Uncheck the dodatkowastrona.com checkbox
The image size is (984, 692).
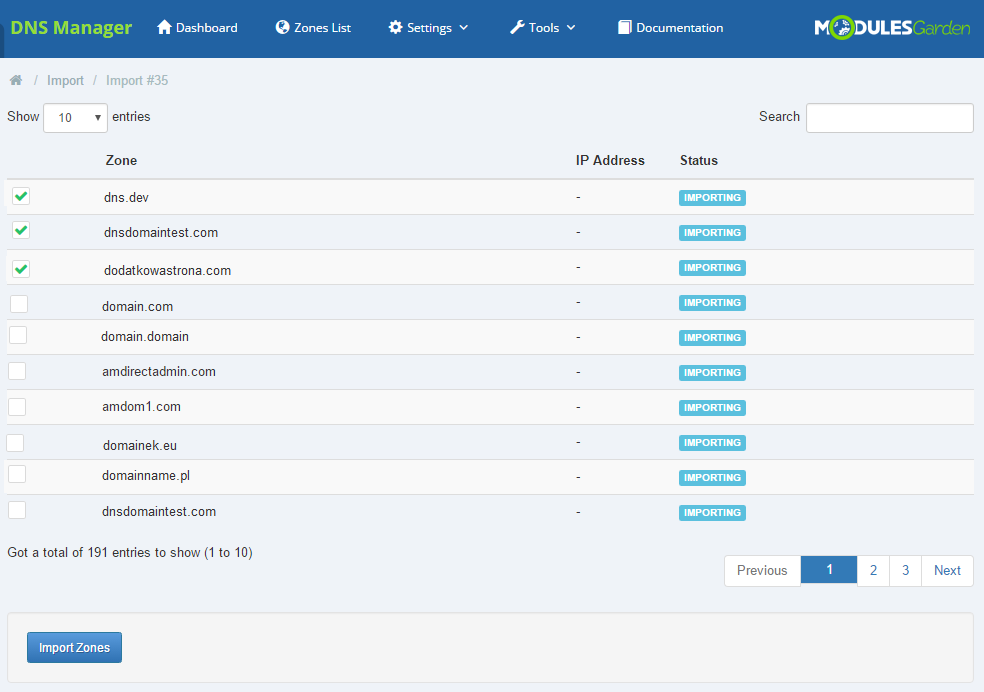click(21, 268)
